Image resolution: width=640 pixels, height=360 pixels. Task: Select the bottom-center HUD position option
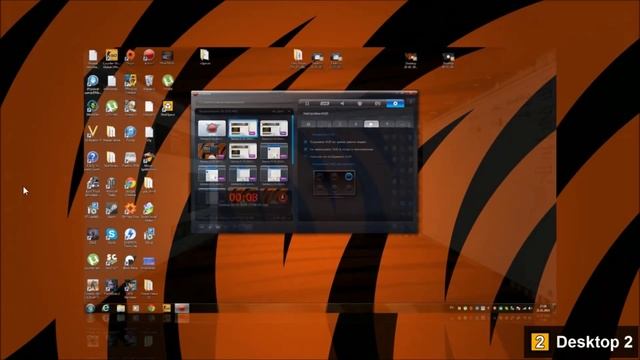[334, 188]
